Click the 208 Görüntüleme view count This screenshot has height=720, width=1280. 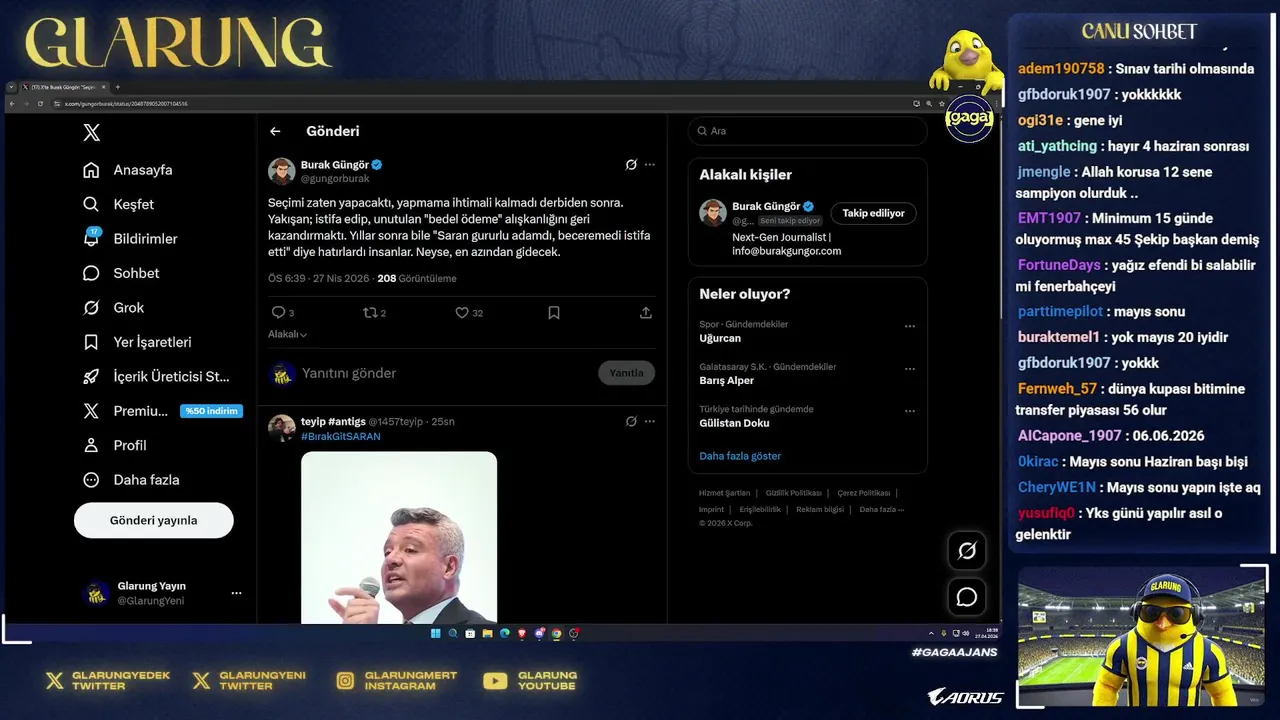coord(416,278)
